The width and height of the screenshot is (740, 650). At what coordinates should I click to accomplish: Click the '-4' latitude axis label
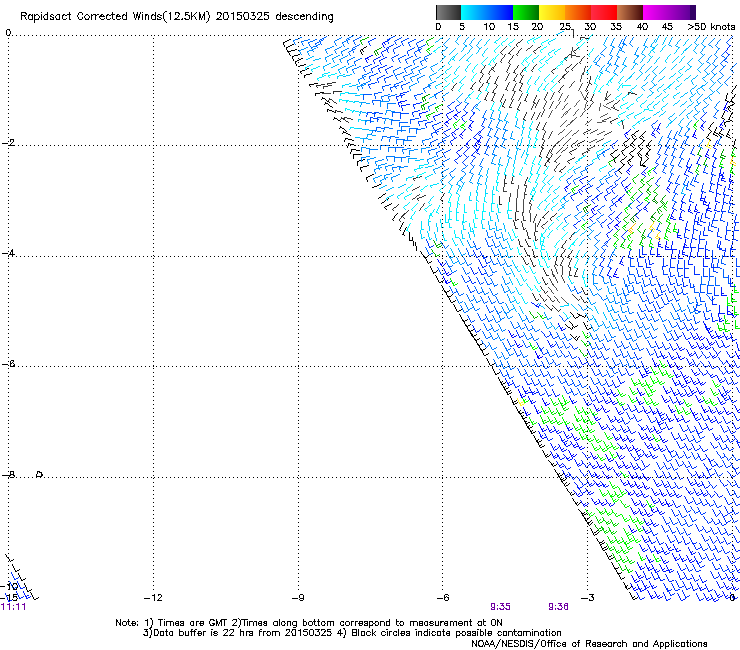(x=8, y=253)
